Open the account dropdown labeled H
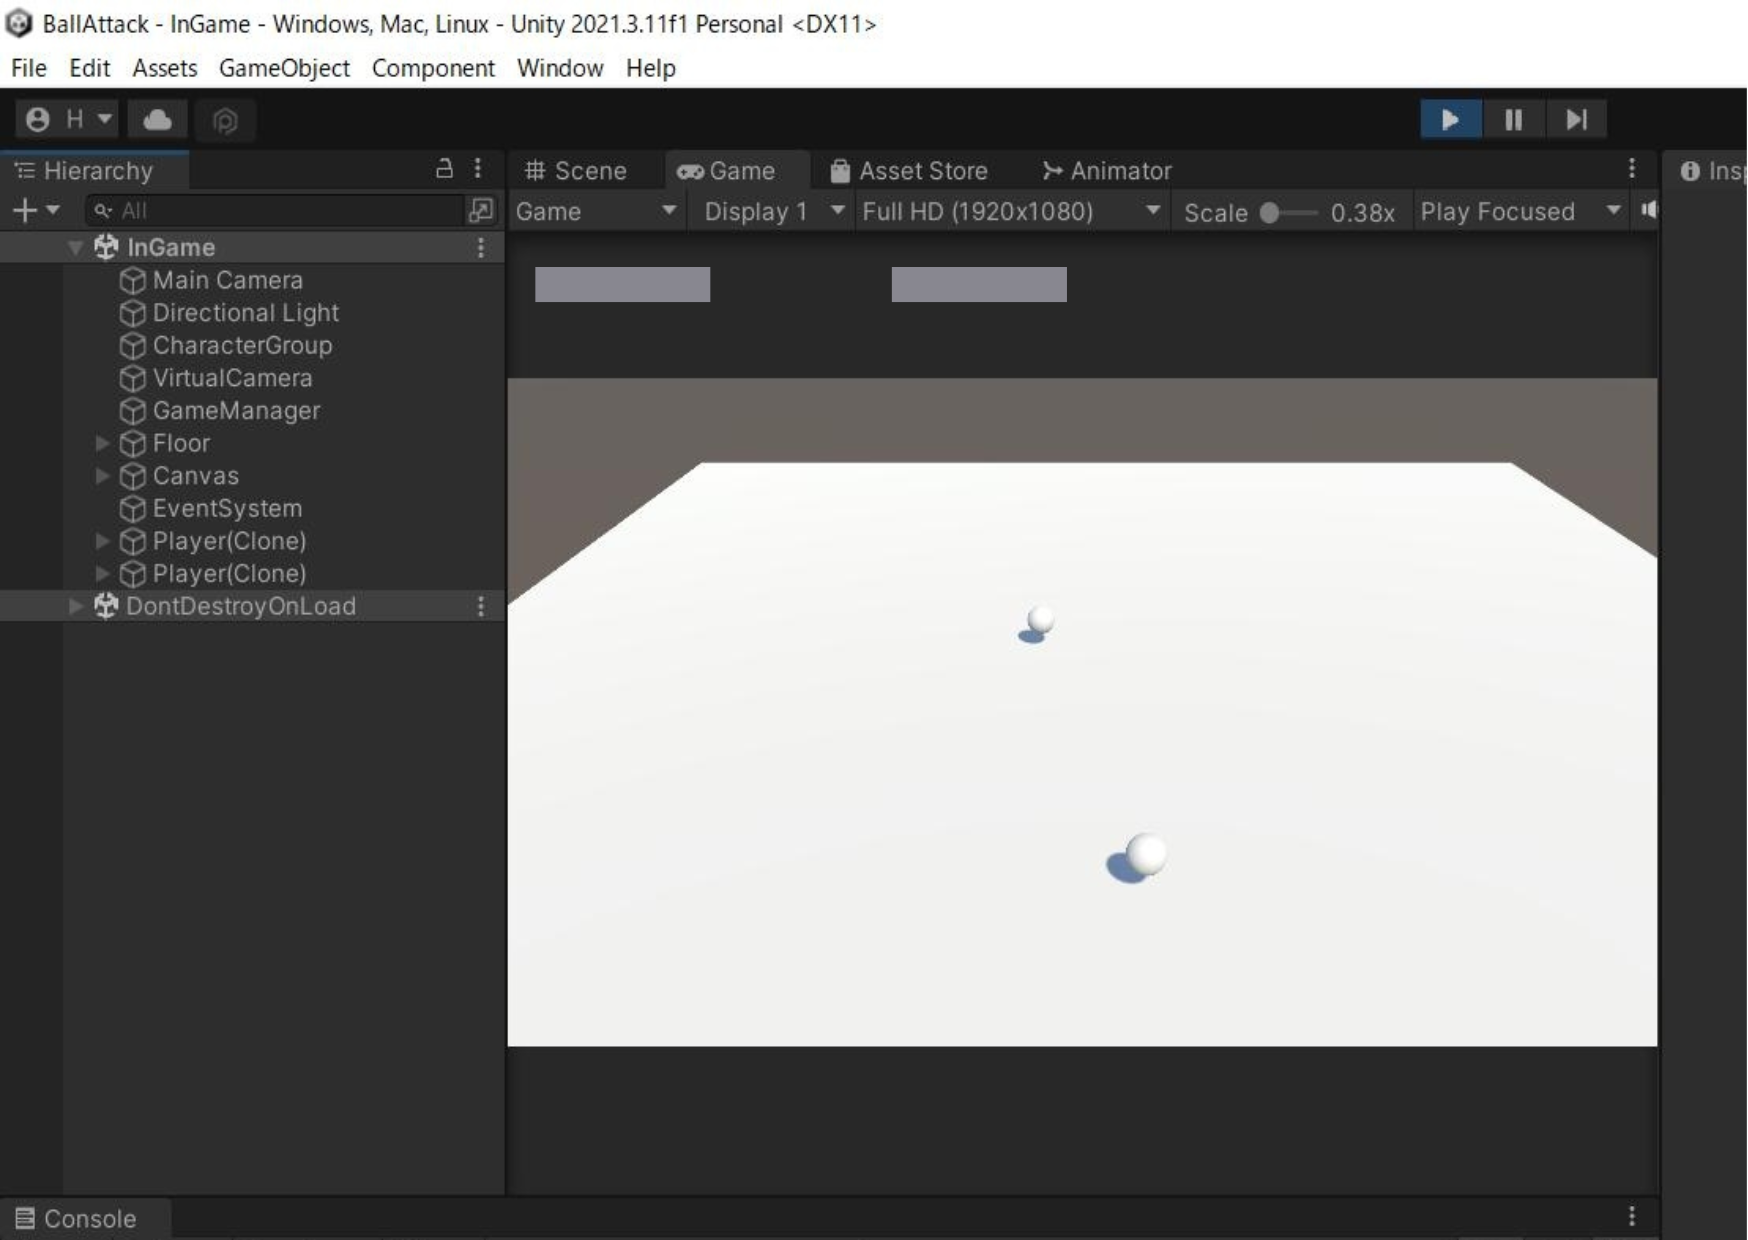The width and height of the screenshot is (1748, 1240). coord(68,120)
